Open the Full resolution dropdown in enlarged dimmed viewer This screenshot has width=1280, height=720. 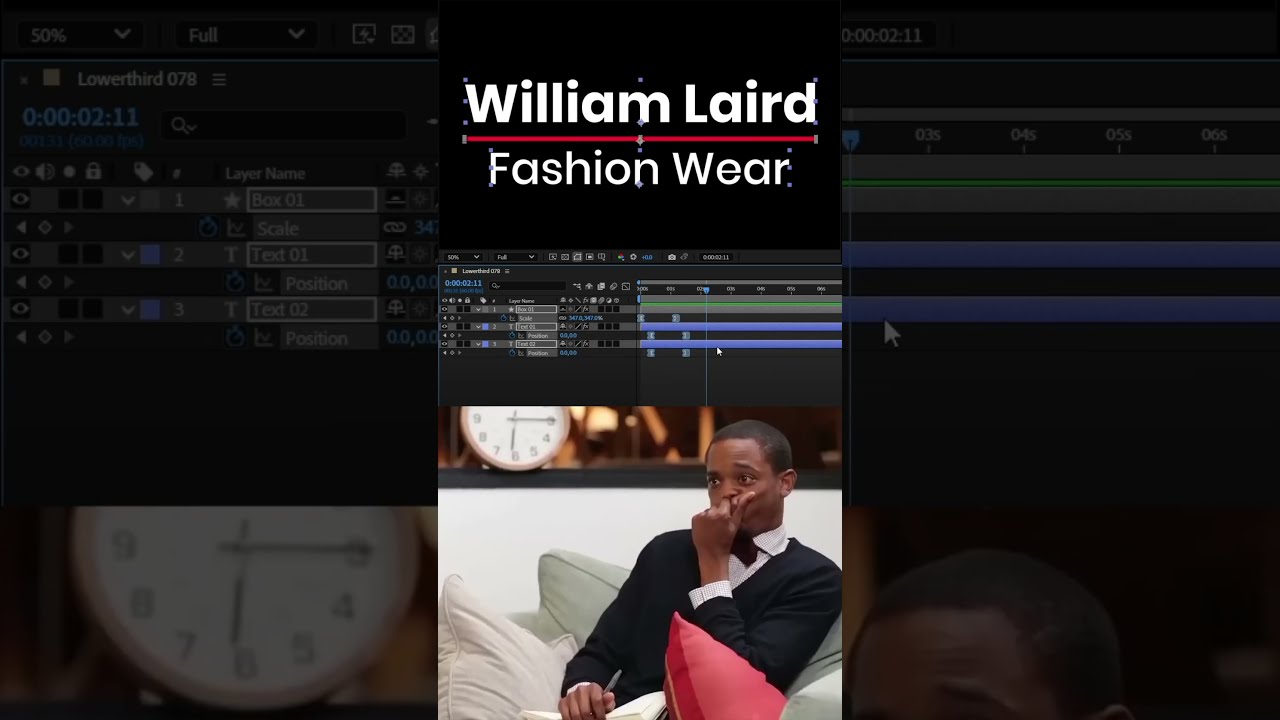tap(247, 34)
